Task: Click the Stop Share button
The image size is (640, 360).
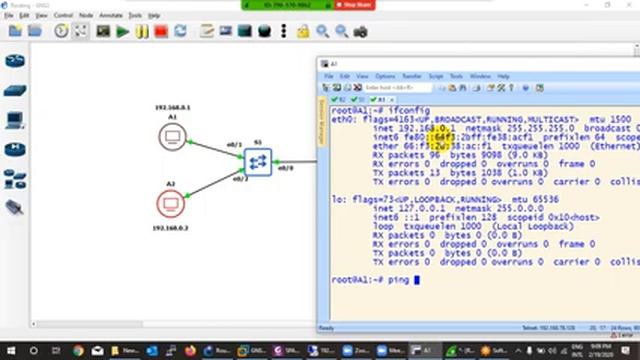Action: point(354,5)
